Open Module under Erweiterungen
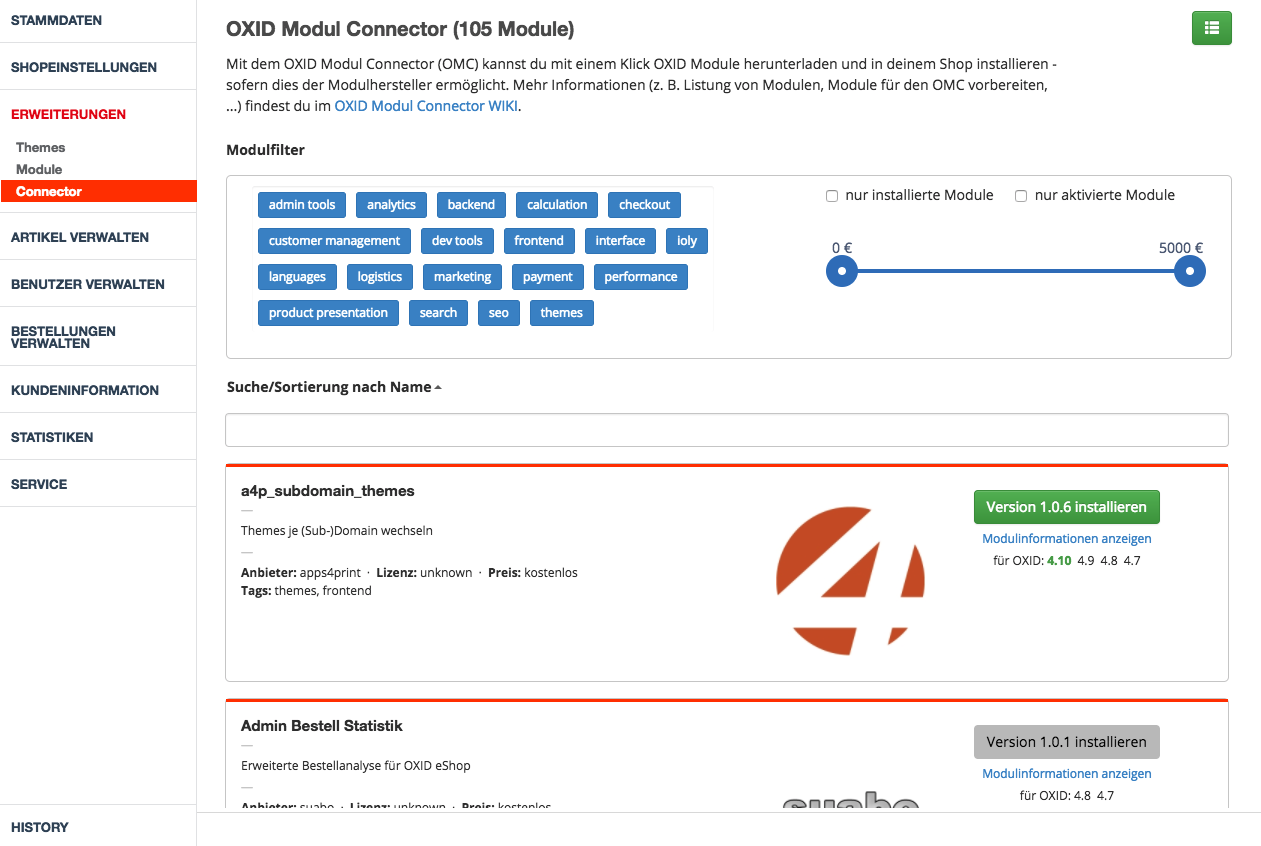The height and width of the screenshot is (846, 1261). [x=39, y=169]
